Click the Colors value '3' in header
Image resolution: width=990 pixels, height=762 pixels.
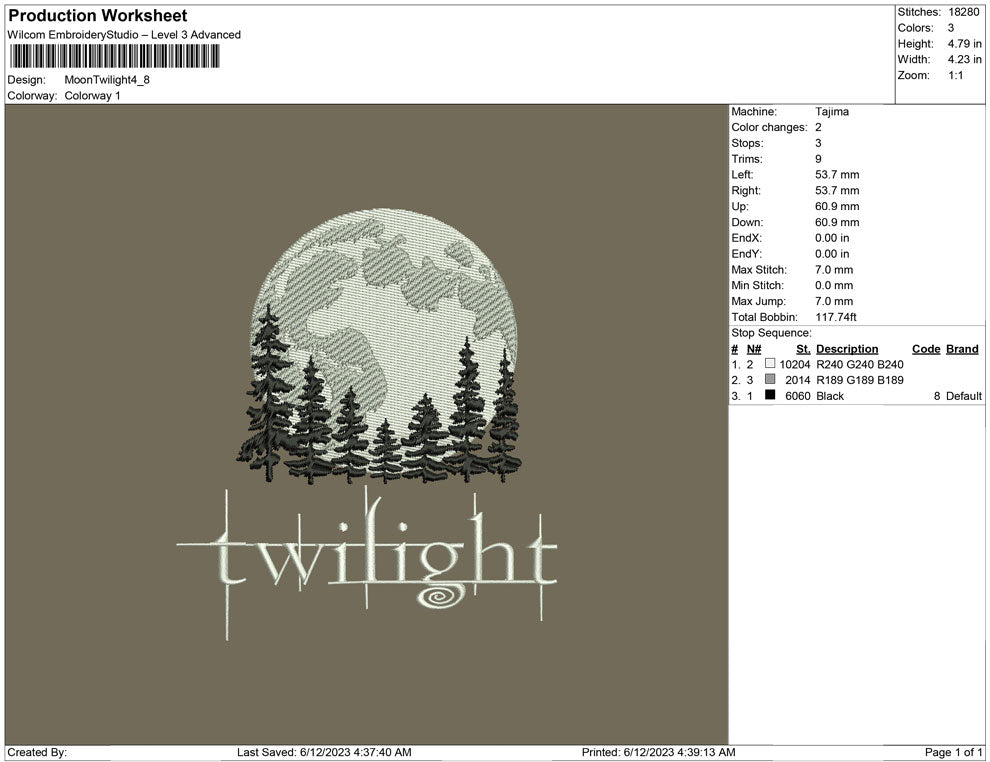951,28
